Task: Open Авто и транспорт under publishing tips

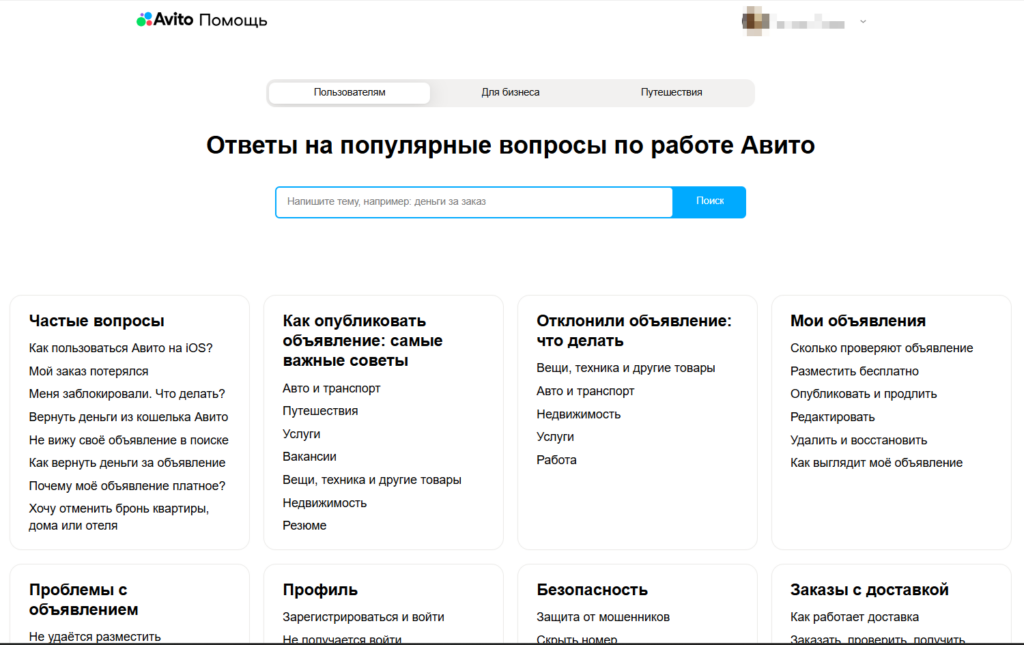Action: pos(331,388)
